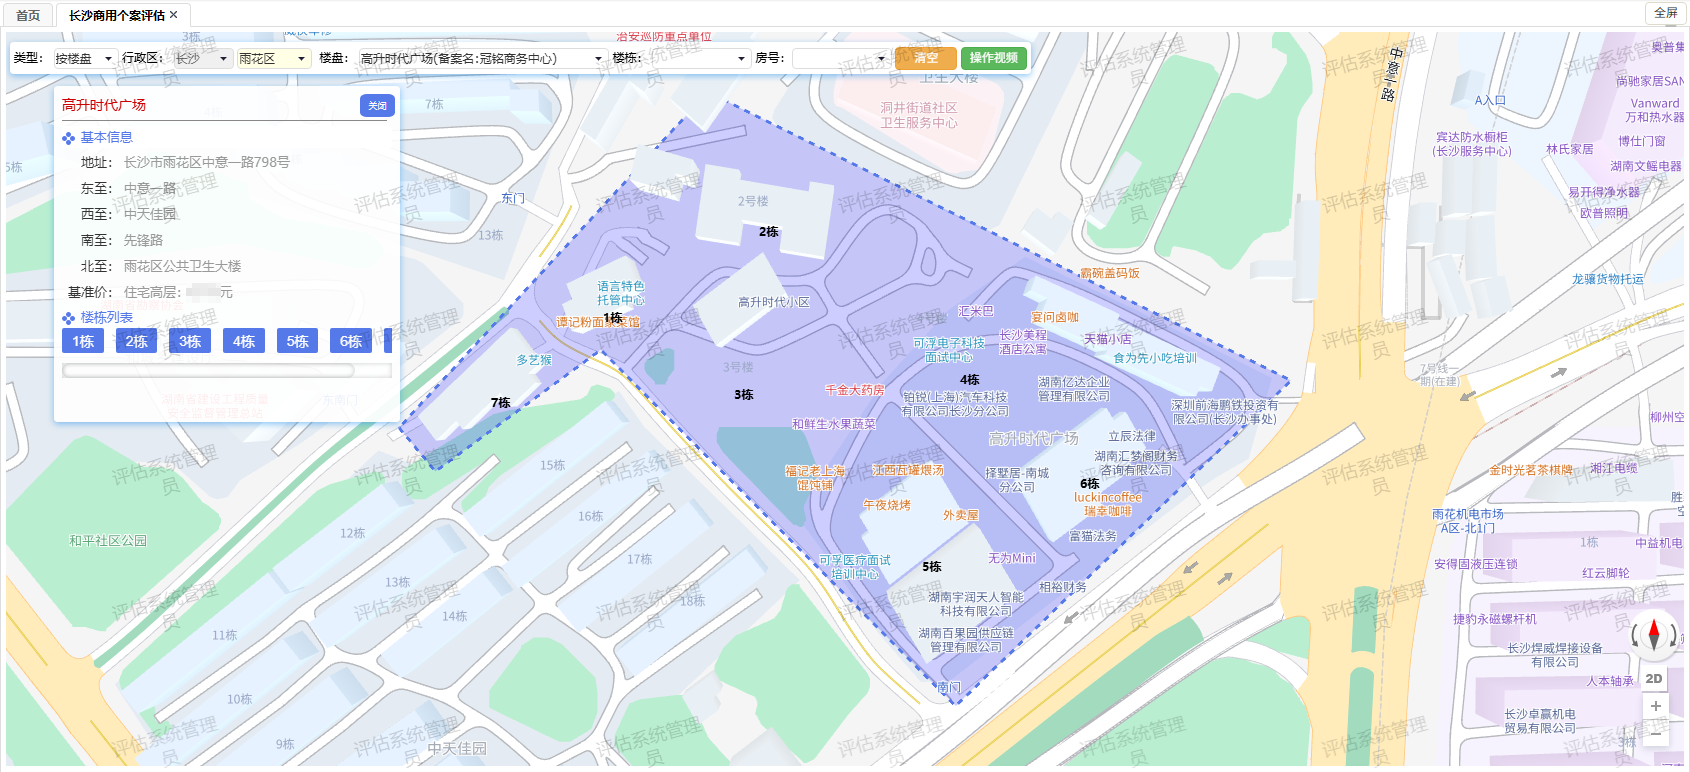Select building 5栋 in building list
This screenshot has width=1690, height=772.
click(297, 341)
